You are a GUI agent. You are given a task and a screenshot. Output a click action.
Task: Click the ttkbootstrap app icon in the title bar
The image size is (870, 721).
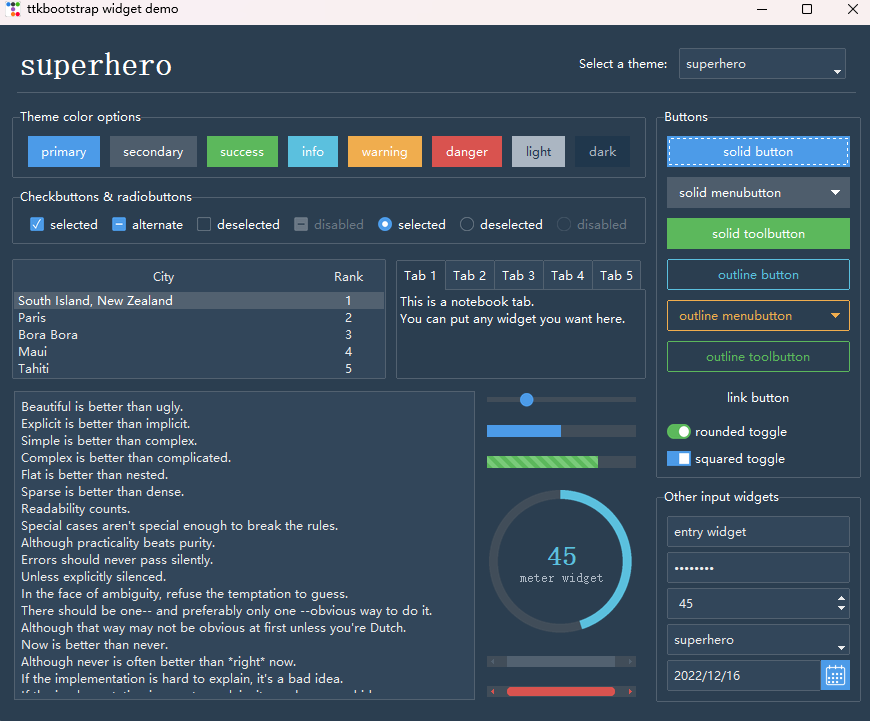pos(14,10)
